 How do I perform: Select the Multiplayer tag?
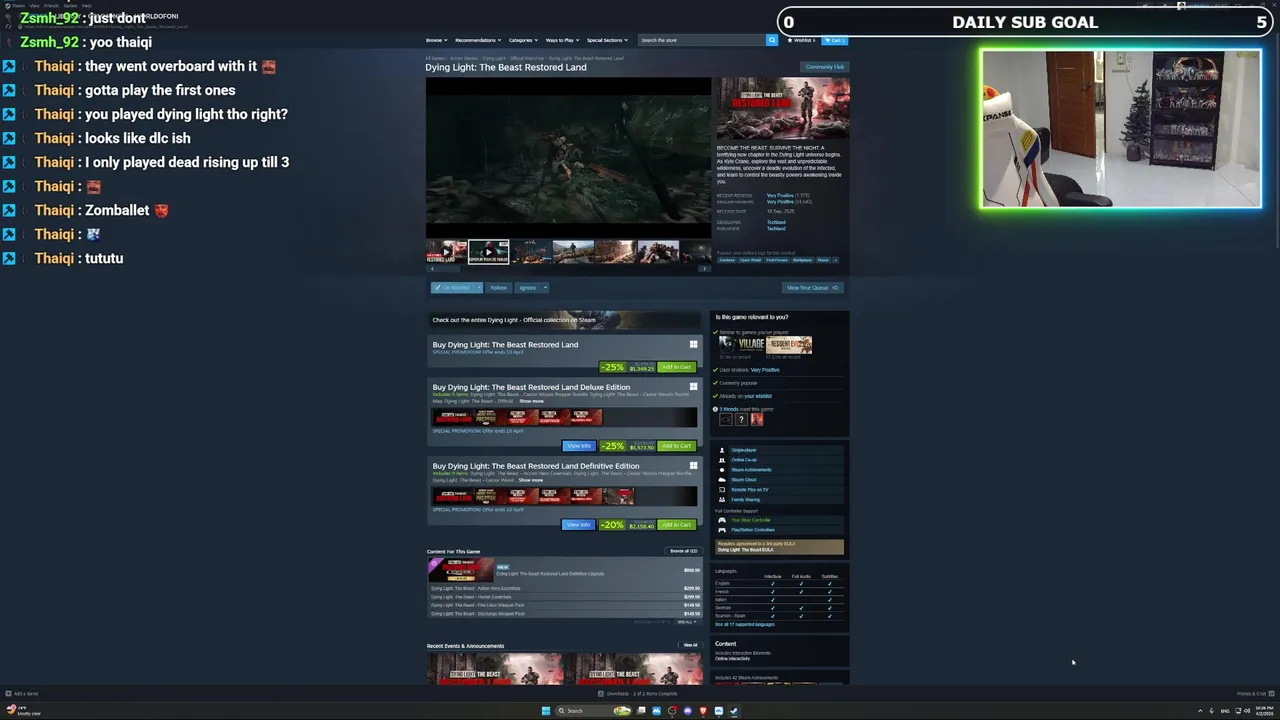802,260
